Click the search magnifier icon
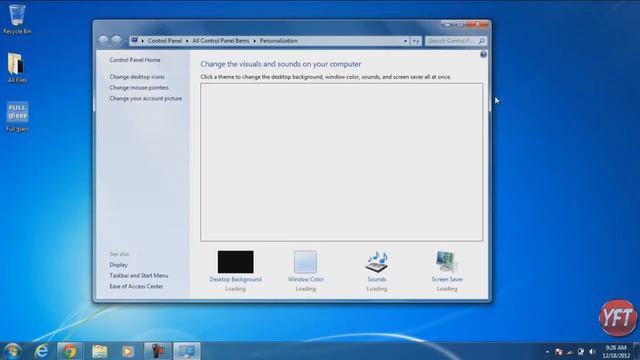 click(x=482, y=41)
